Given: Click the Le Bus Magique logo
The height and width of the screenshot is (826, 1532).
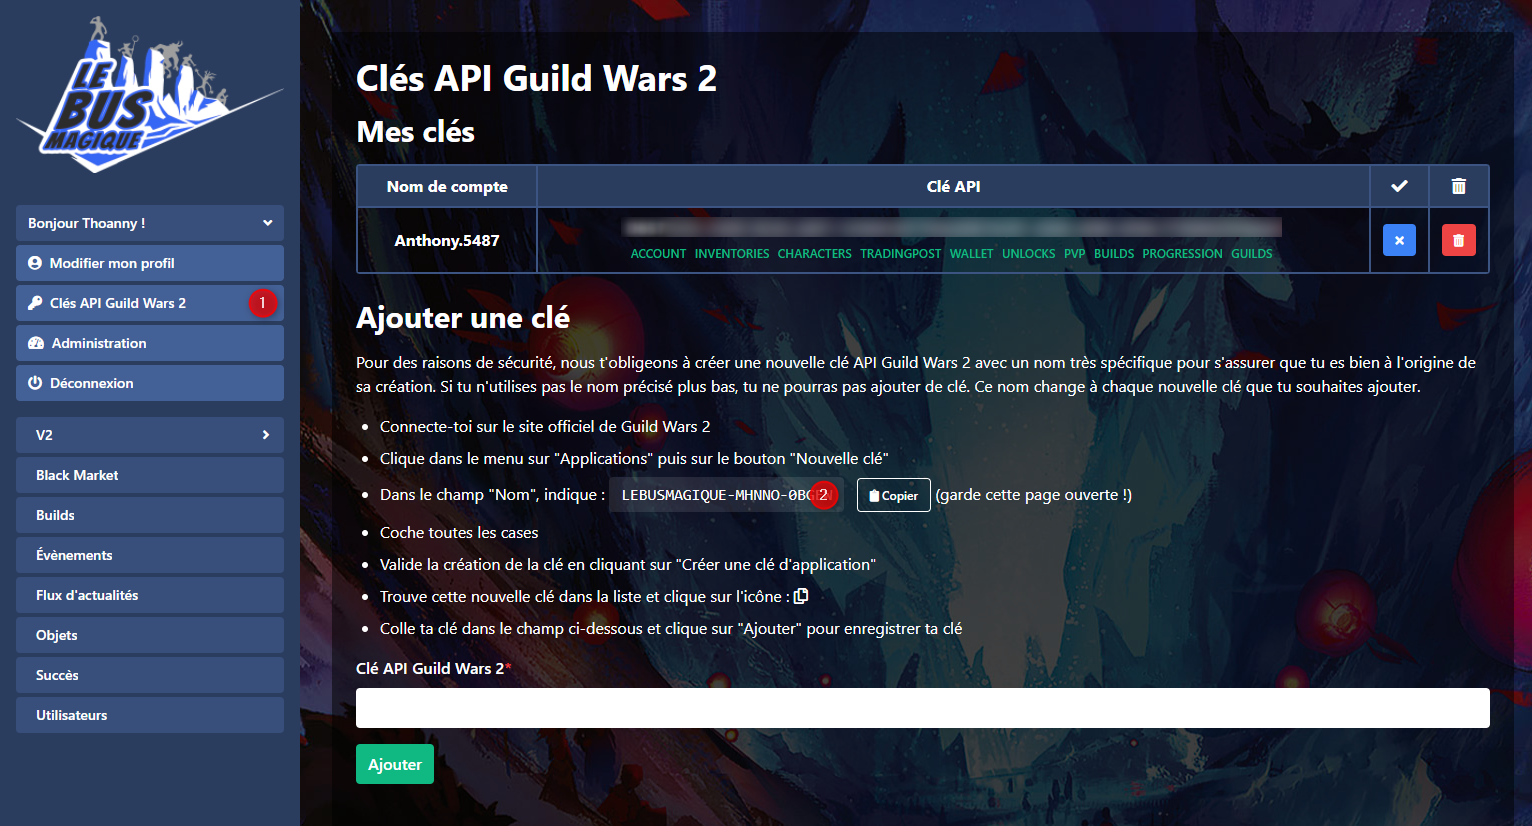Looking at the screenshot, I should [150, 95].
